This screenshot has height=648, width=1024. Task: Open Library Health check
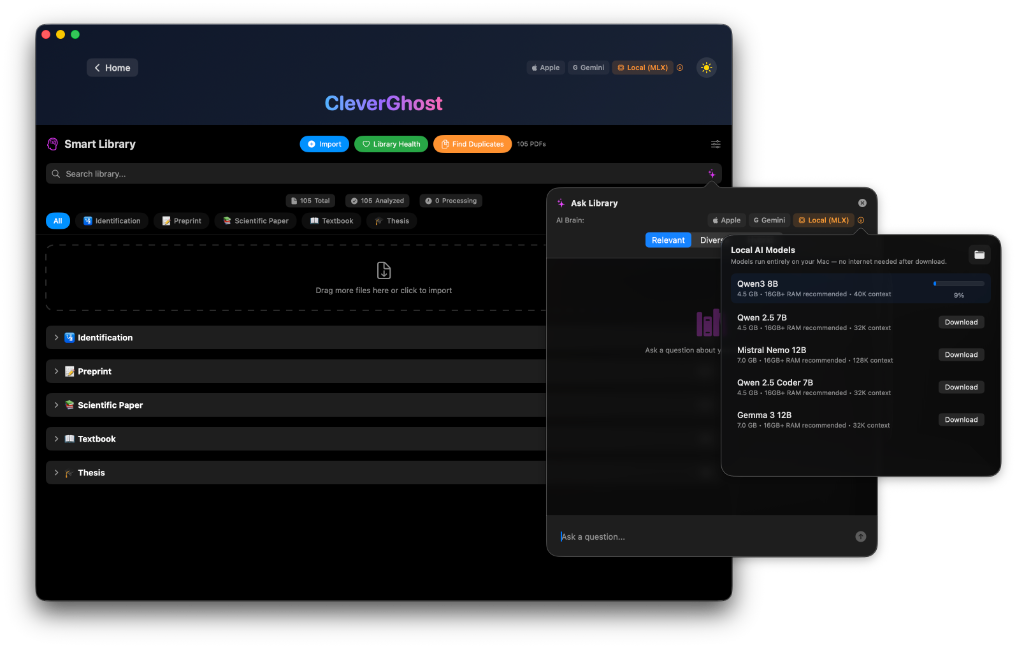pos(391,144)
